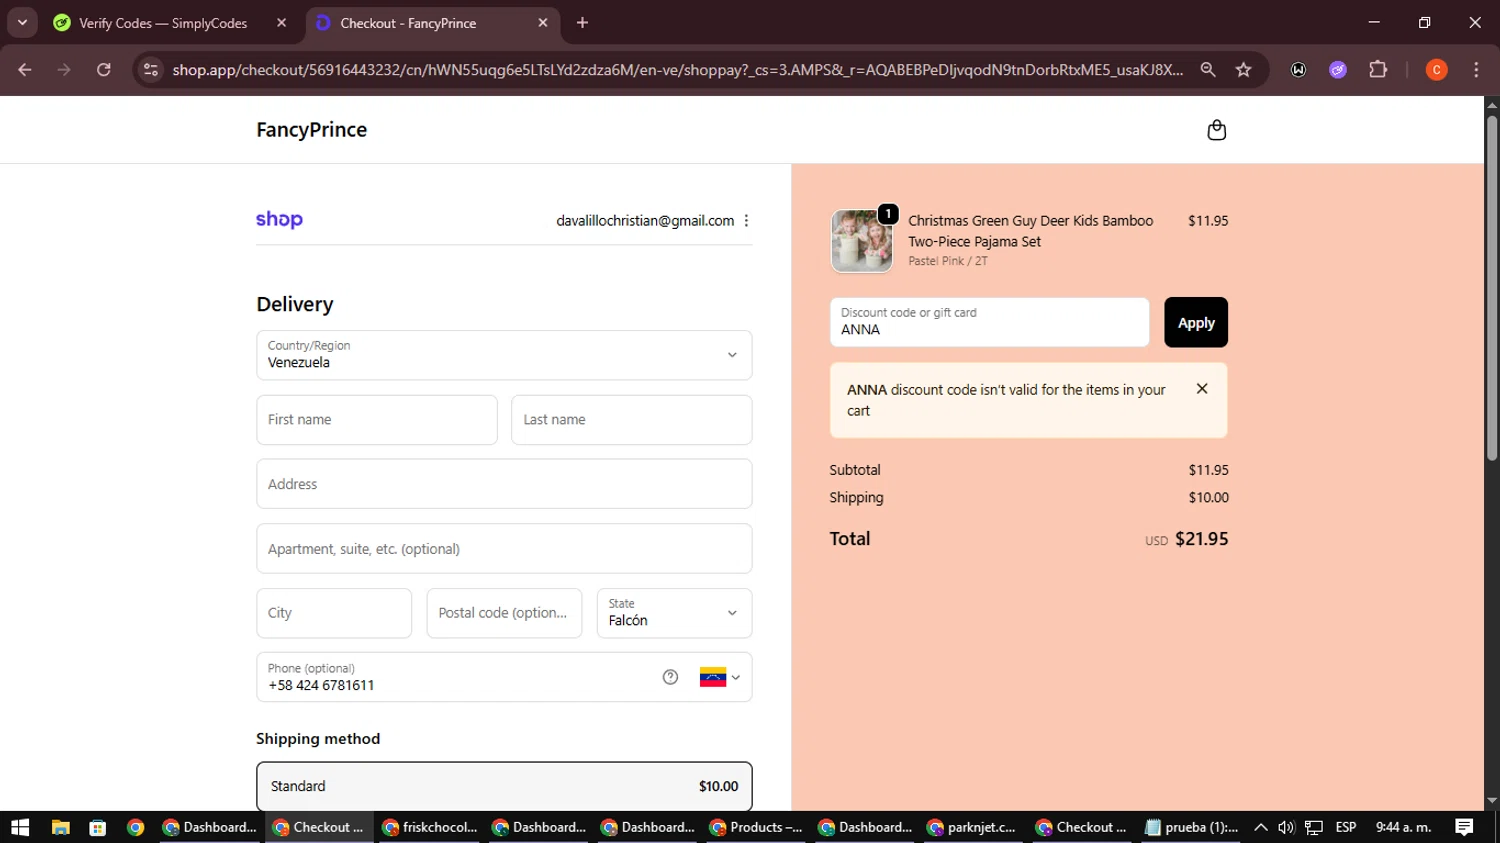This screenshot has height=843, width=1500.
Task: Click phone number help question mark icon
Action: (670, 677)
